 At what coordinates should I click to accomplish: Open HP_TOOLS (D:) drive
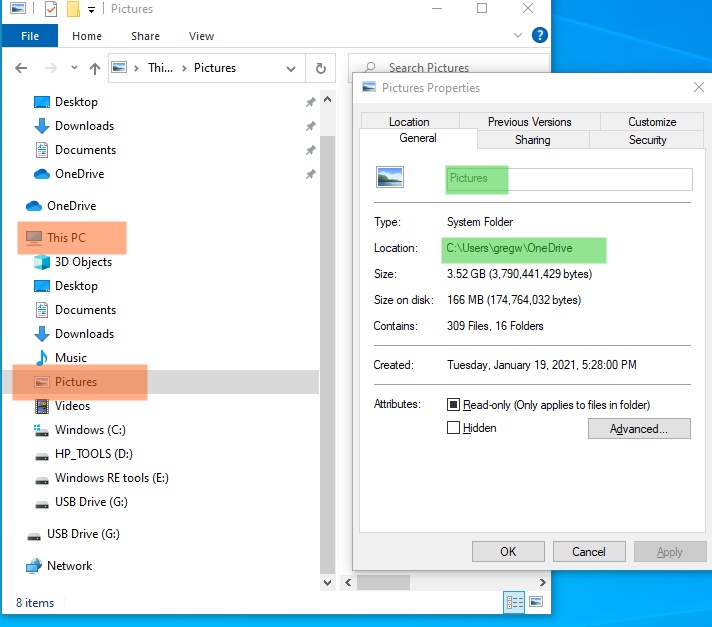94,454
